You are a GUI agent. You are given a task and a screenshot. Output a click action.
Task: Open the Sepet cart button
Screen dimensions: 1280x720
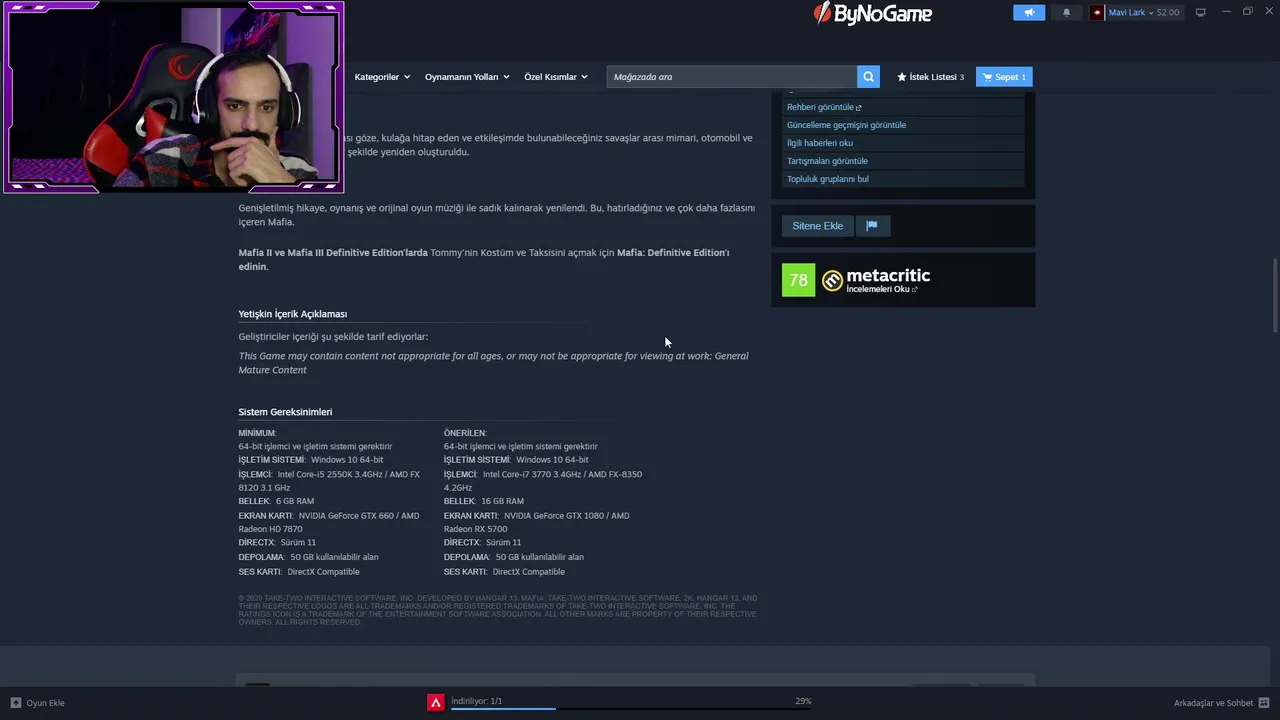tap(1004, 77)
